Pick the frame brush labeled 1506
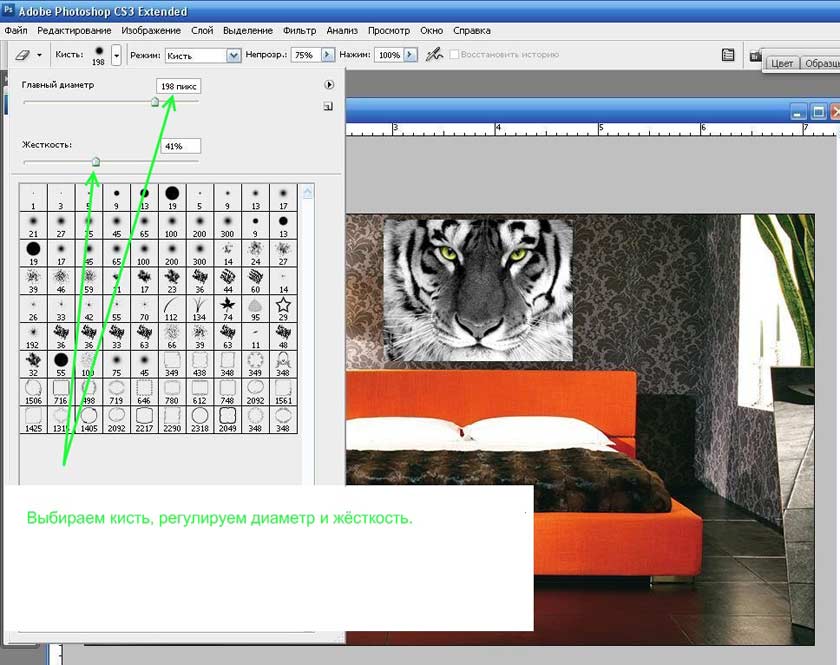Screen dimensions: 840x665 [x=33, y=388]
